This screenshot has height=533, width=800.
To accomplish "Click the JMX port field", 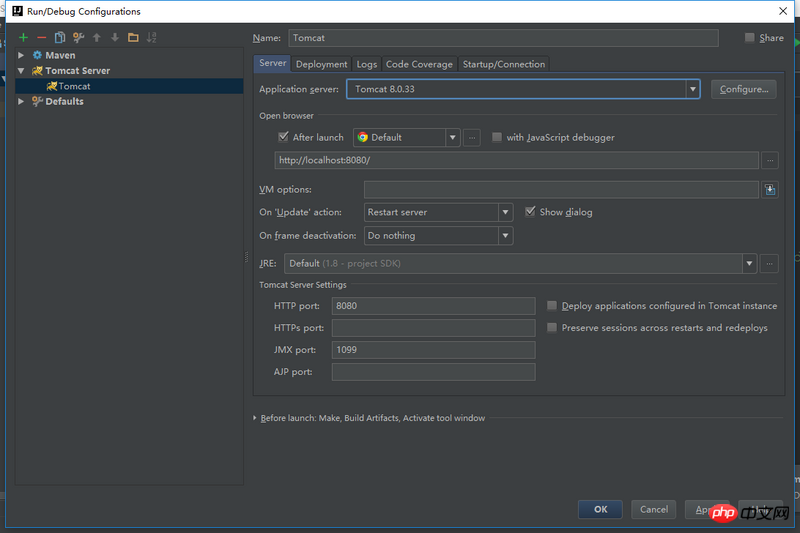I will (x=434, y=350).
